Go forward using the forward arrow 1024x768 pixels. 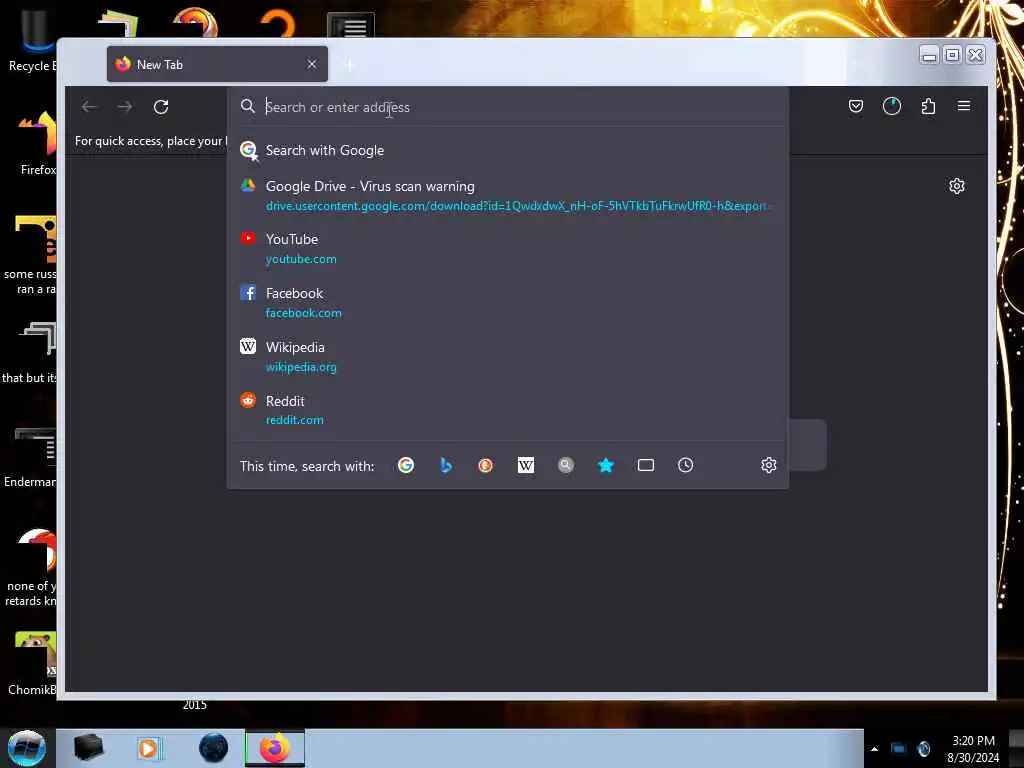pyautogui.click(x=125, y=106)
